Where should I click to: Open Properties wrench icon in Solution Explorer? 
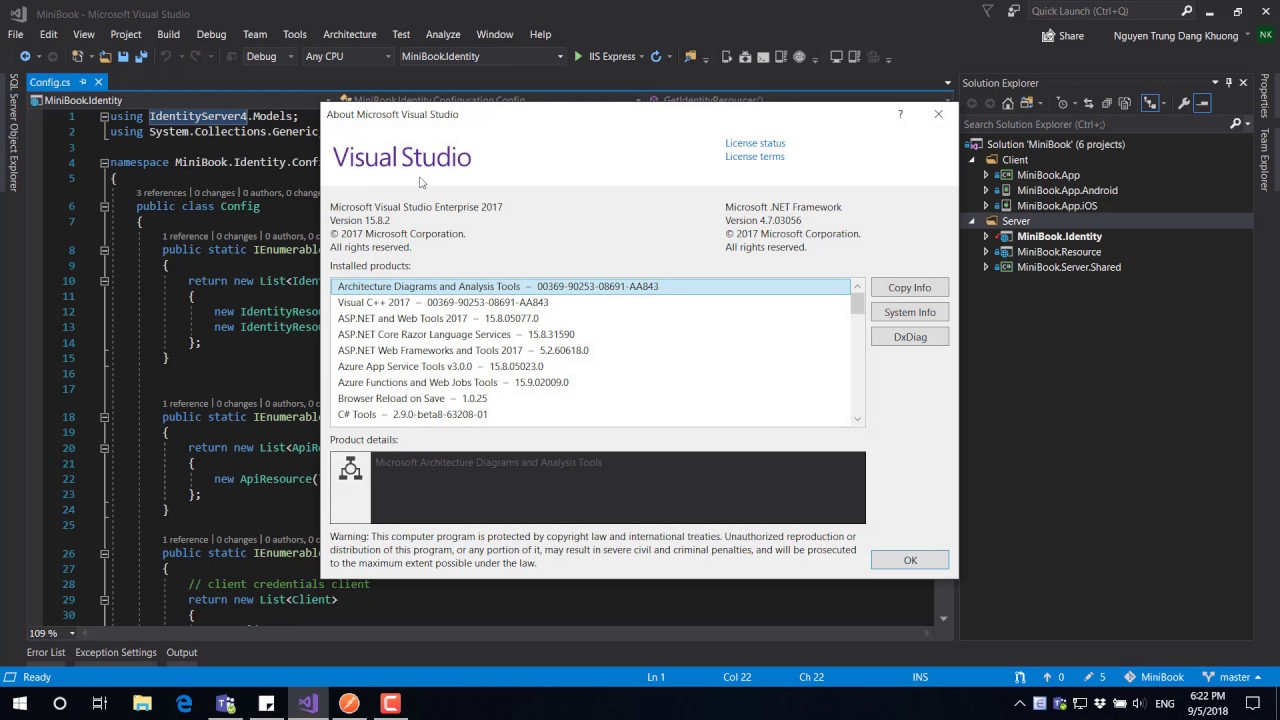1184,103
